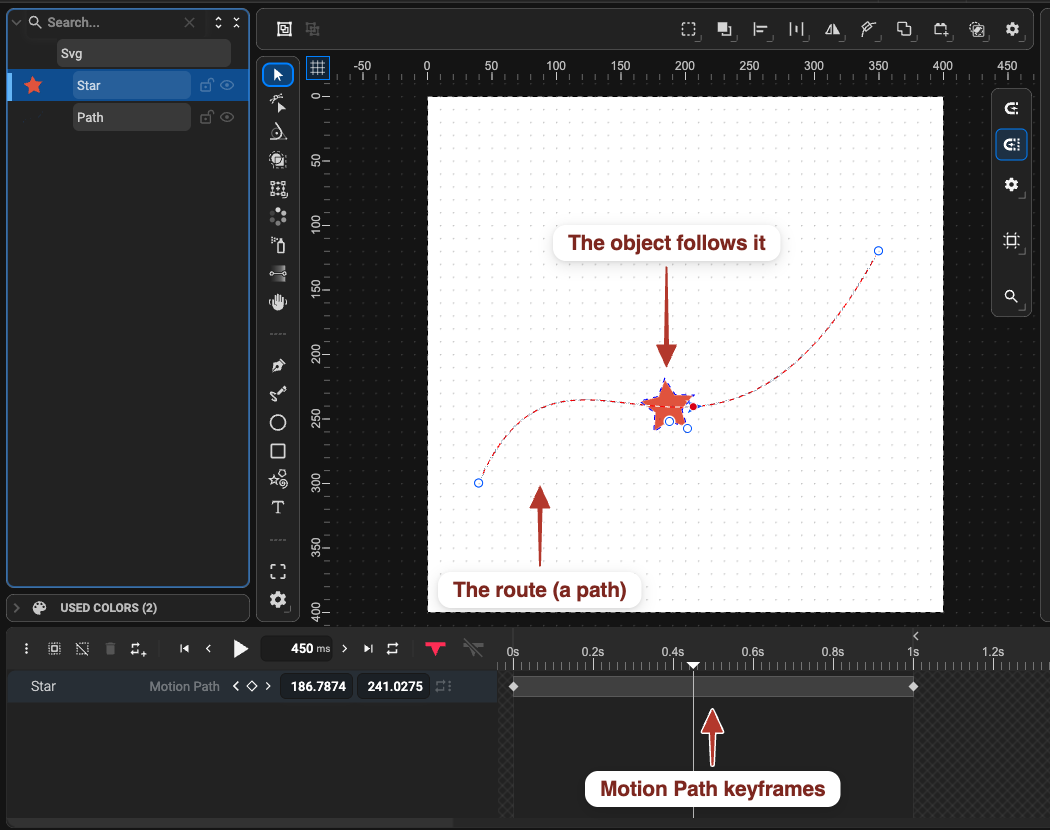Delete with the timeline trash icon
Screen dimensions: 1050x830
tap(110, 648)
